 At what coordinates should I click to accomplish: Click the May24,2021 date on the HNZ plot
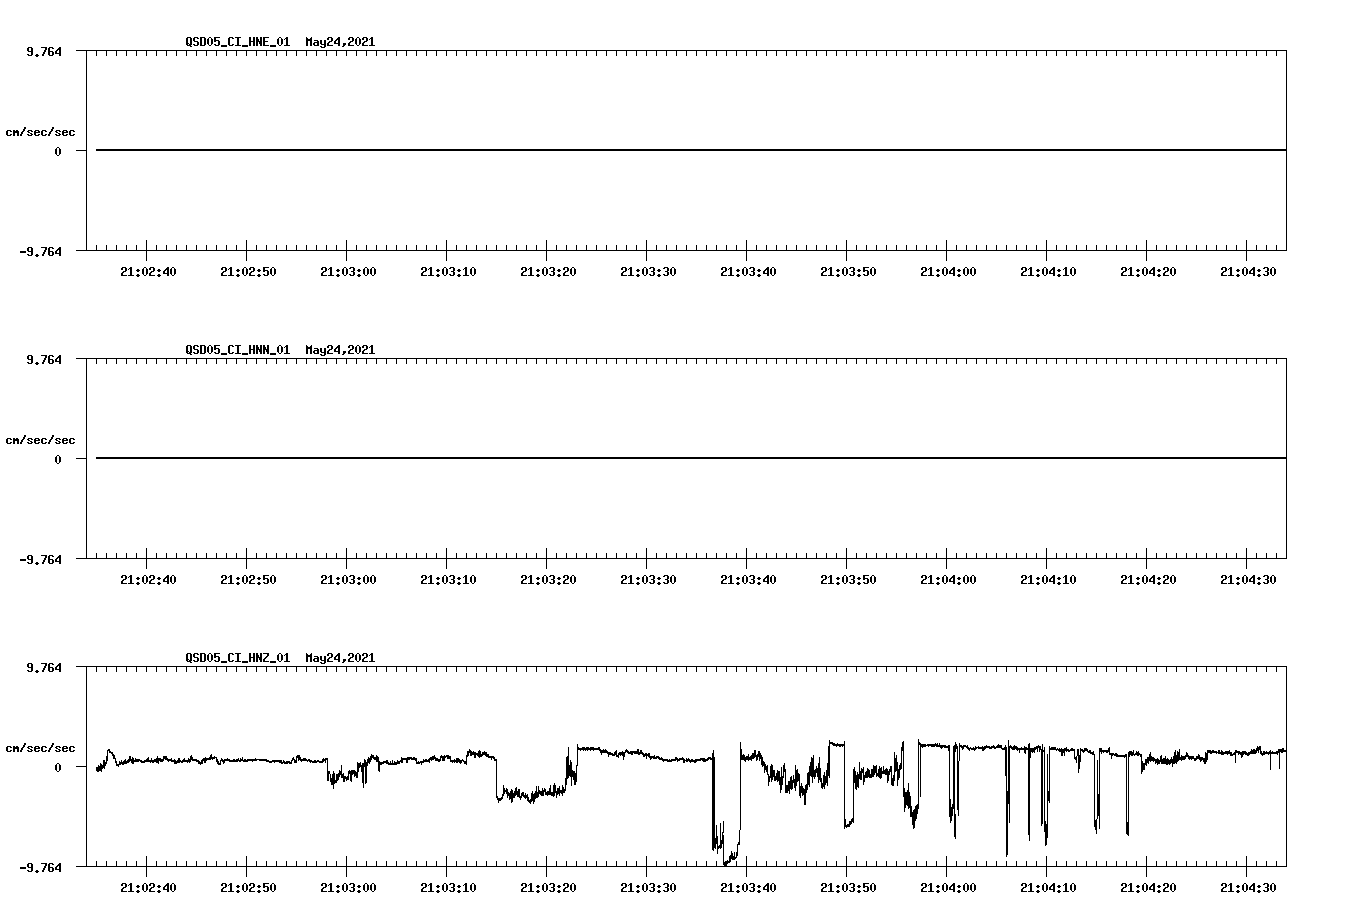tap(339, 657)
